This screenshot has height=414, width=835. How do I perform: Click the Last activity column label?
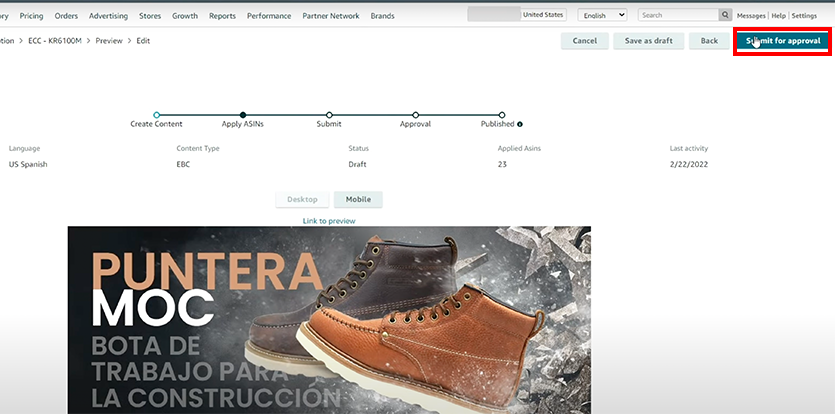689,148
